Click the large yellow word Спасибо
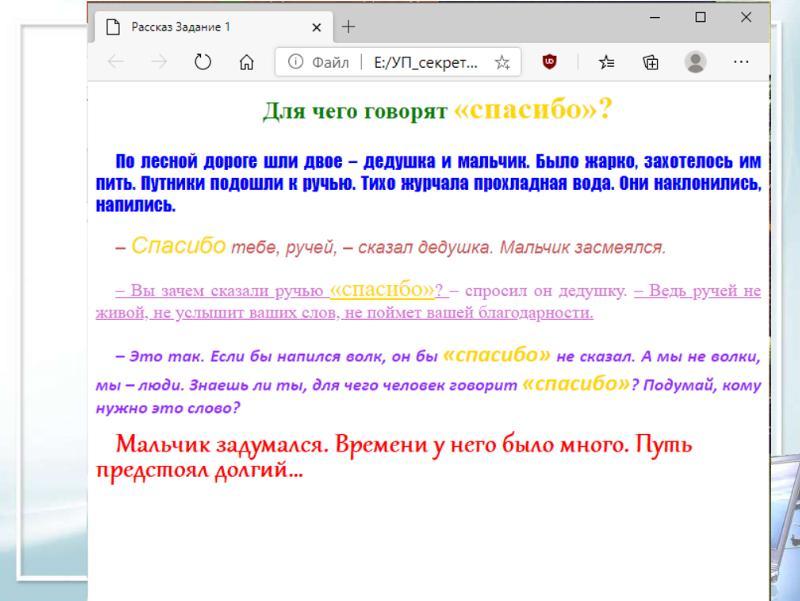 coord(179,245)
